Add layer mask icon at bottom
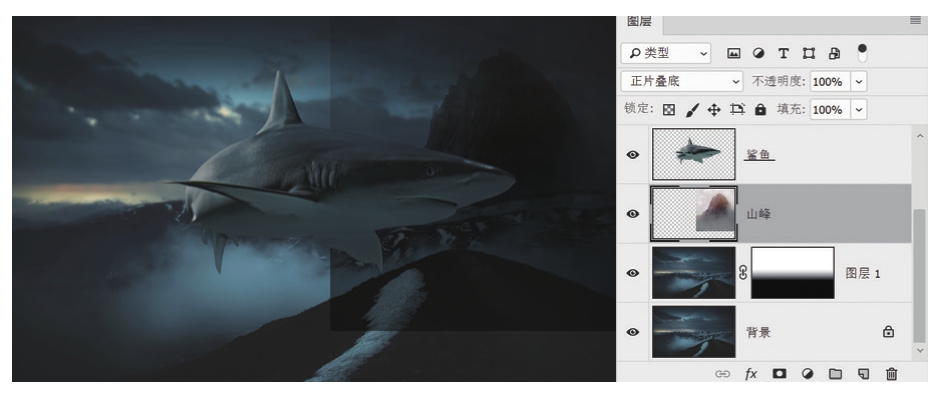 click(779, 374)
